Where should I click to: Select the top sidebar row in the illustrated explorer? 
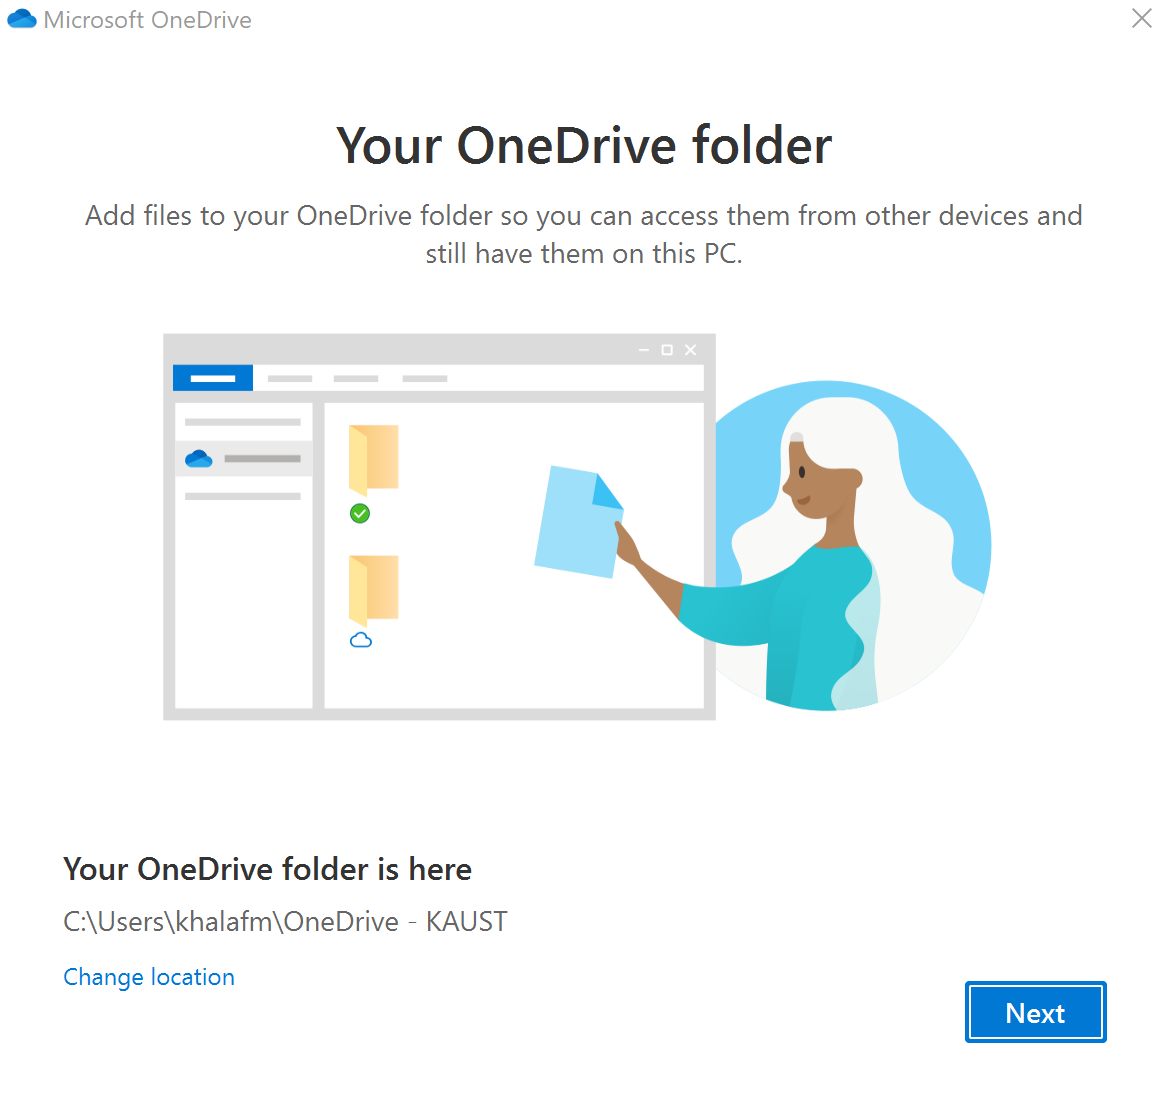point(244,420)
